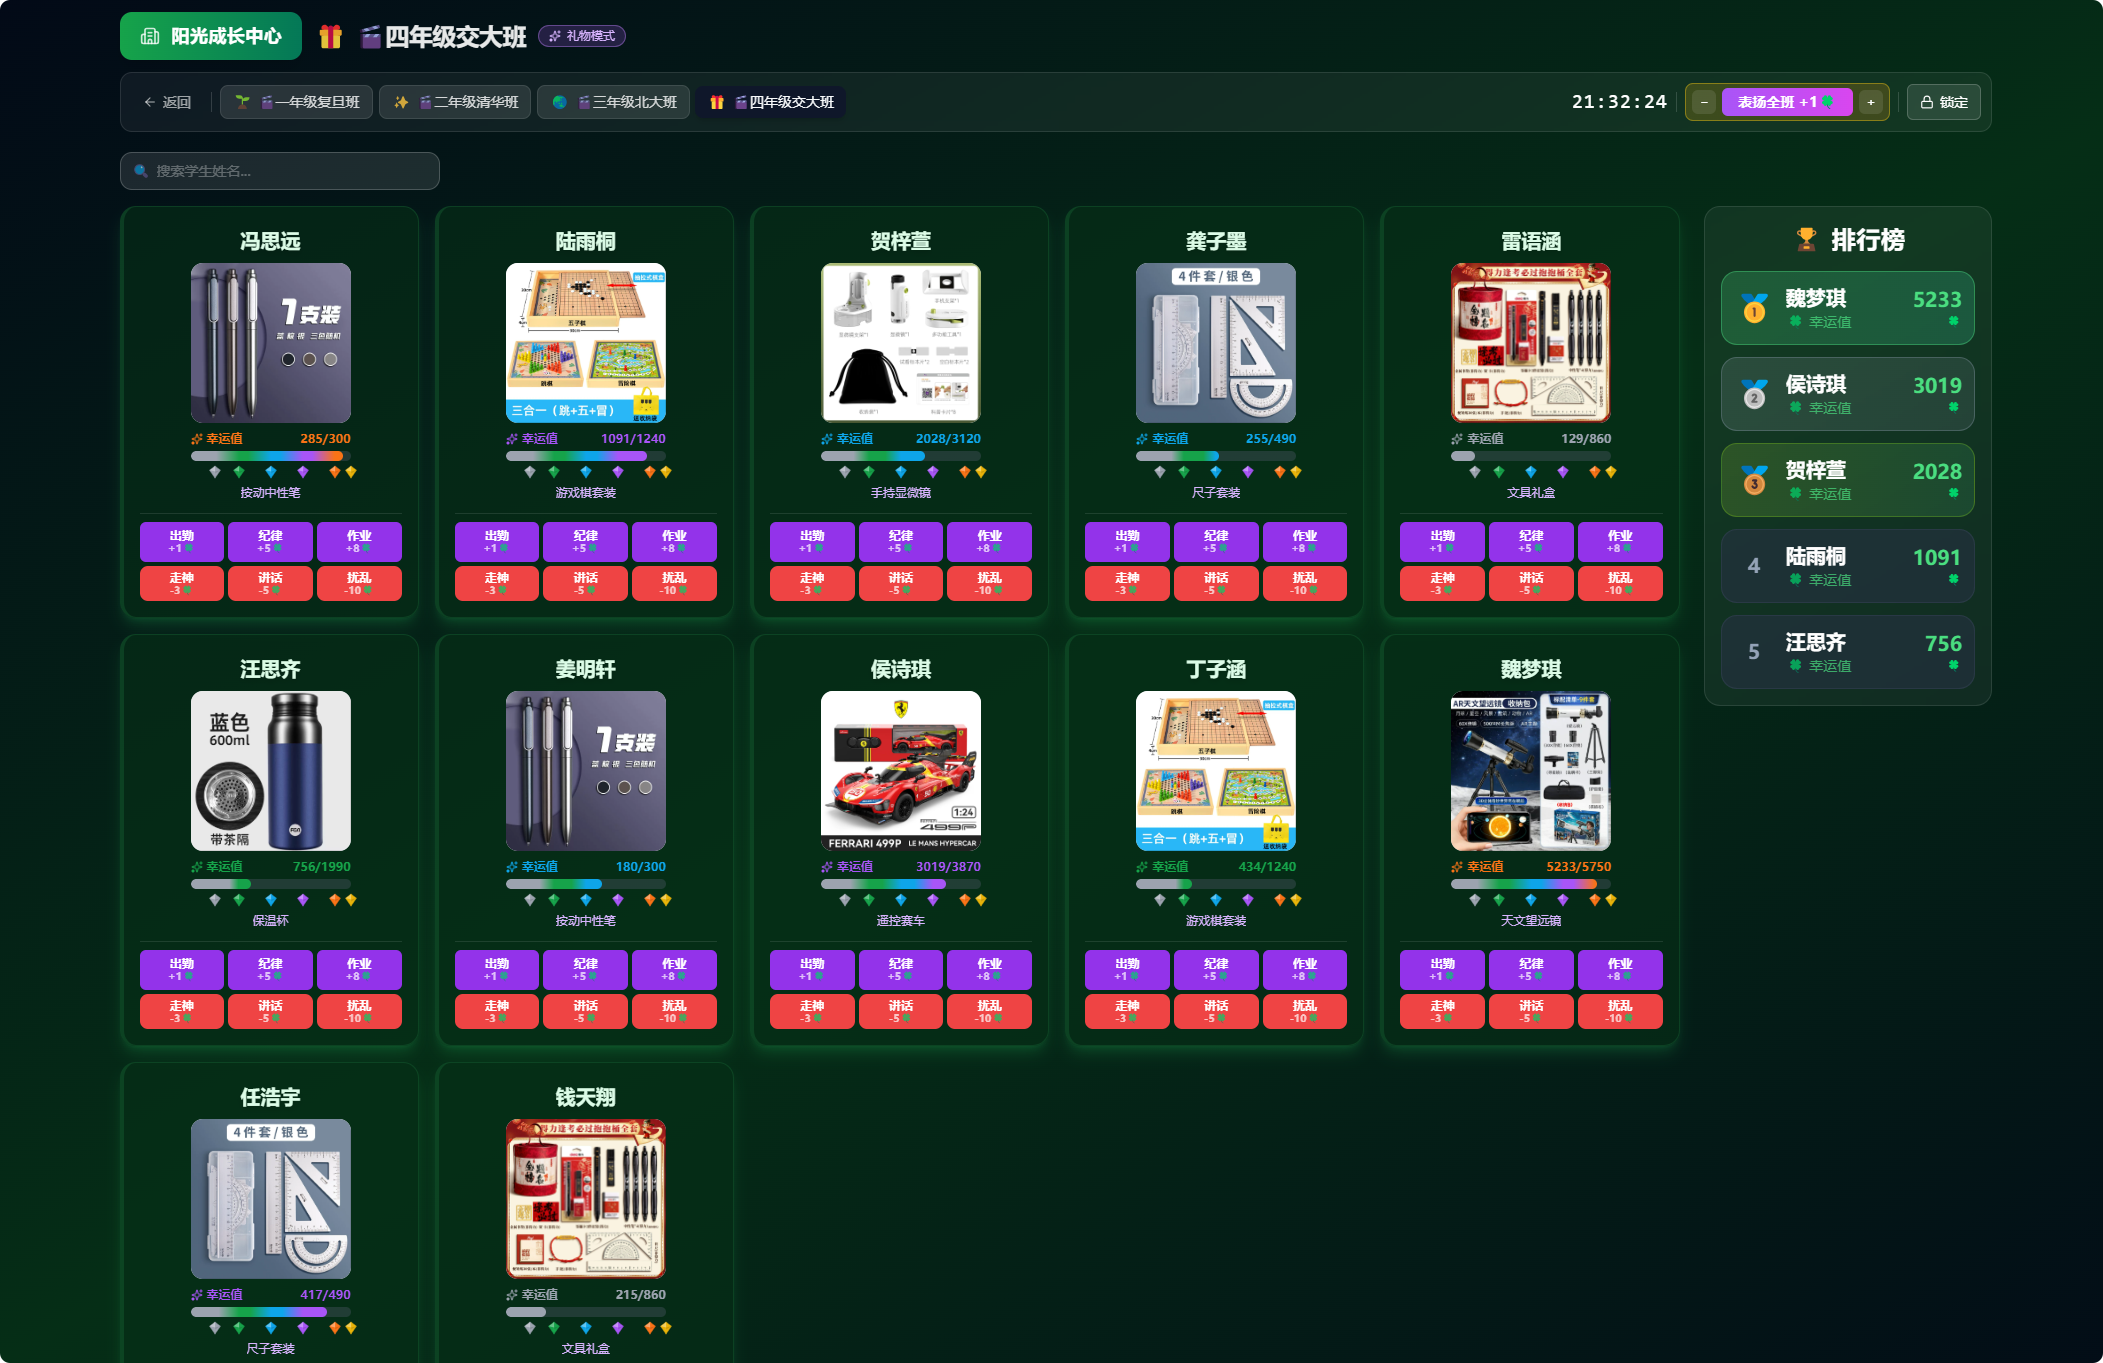The height and width of the screenshot is (1363, 2103).
Task: Click 冯思远's 285/300 luck progress bar
Action: (x=271, y=456)
